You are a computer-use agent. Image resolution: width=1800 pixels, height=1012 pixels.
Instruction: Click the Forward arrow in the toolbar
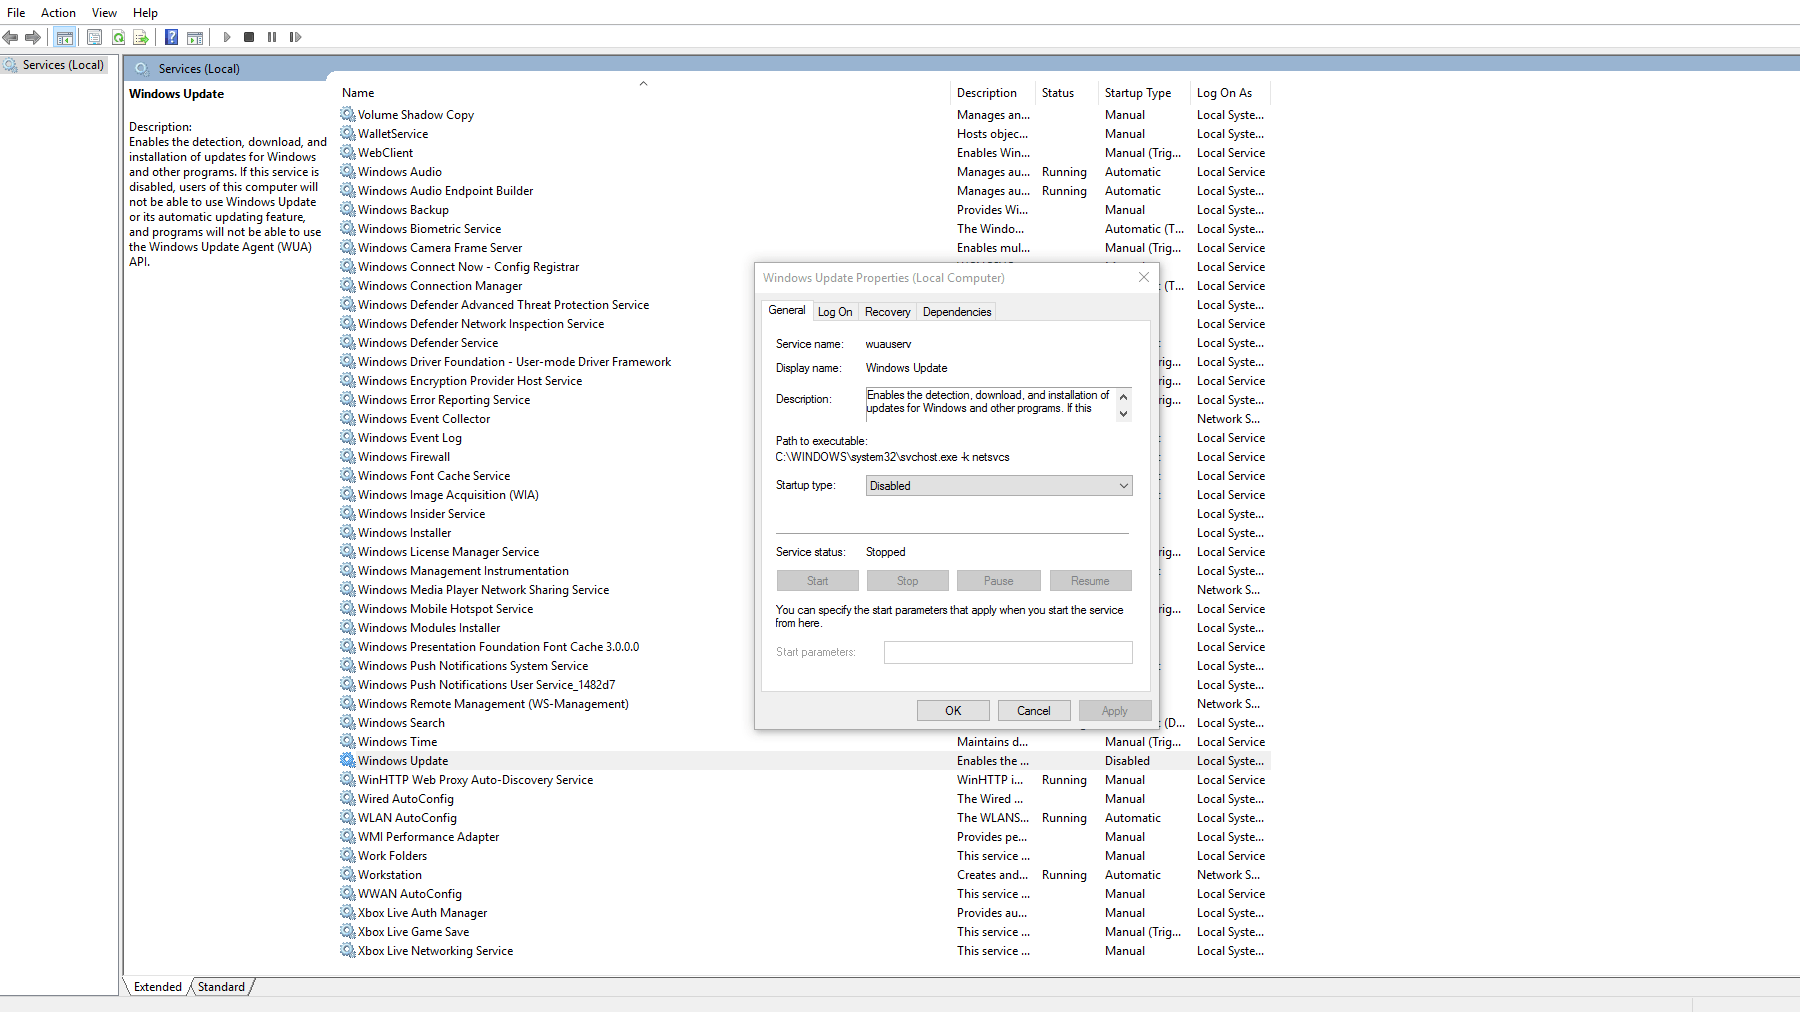[33, 37]
